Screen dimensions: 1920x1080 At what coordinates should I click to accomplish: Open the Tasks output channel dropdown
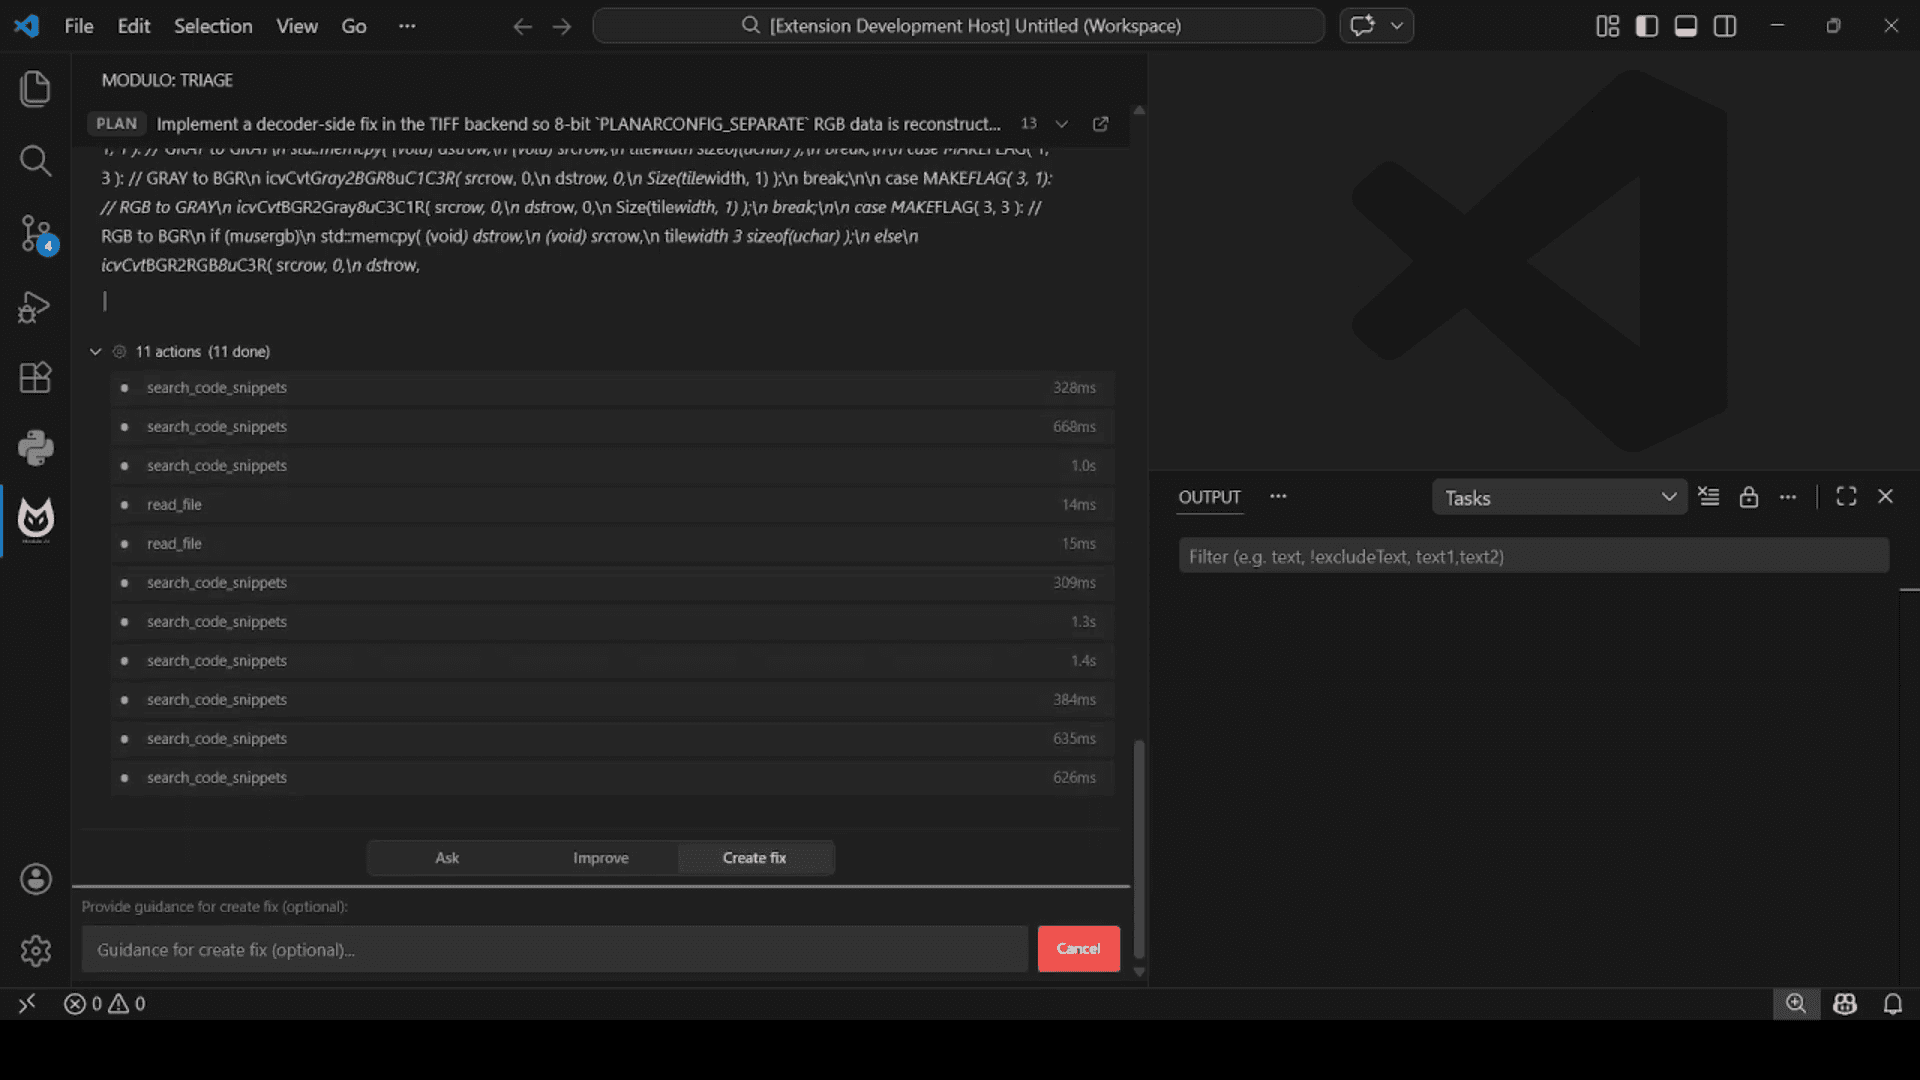[1559, 498]
